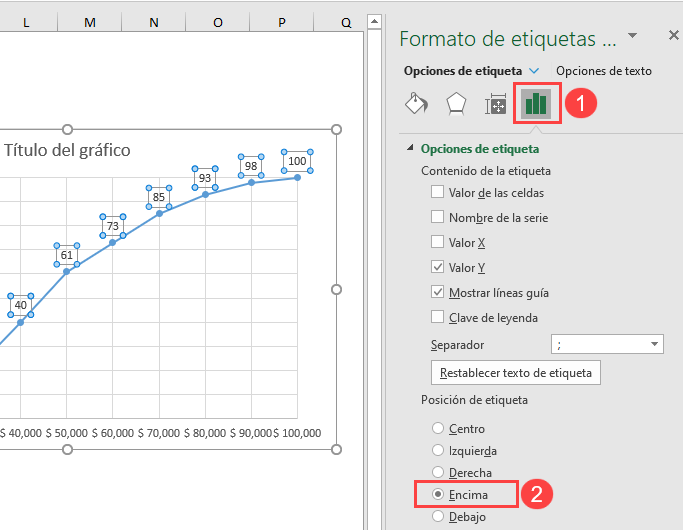Select the data label 85
Viewport: 683px width, 530px height.
[x=159, y=197]
